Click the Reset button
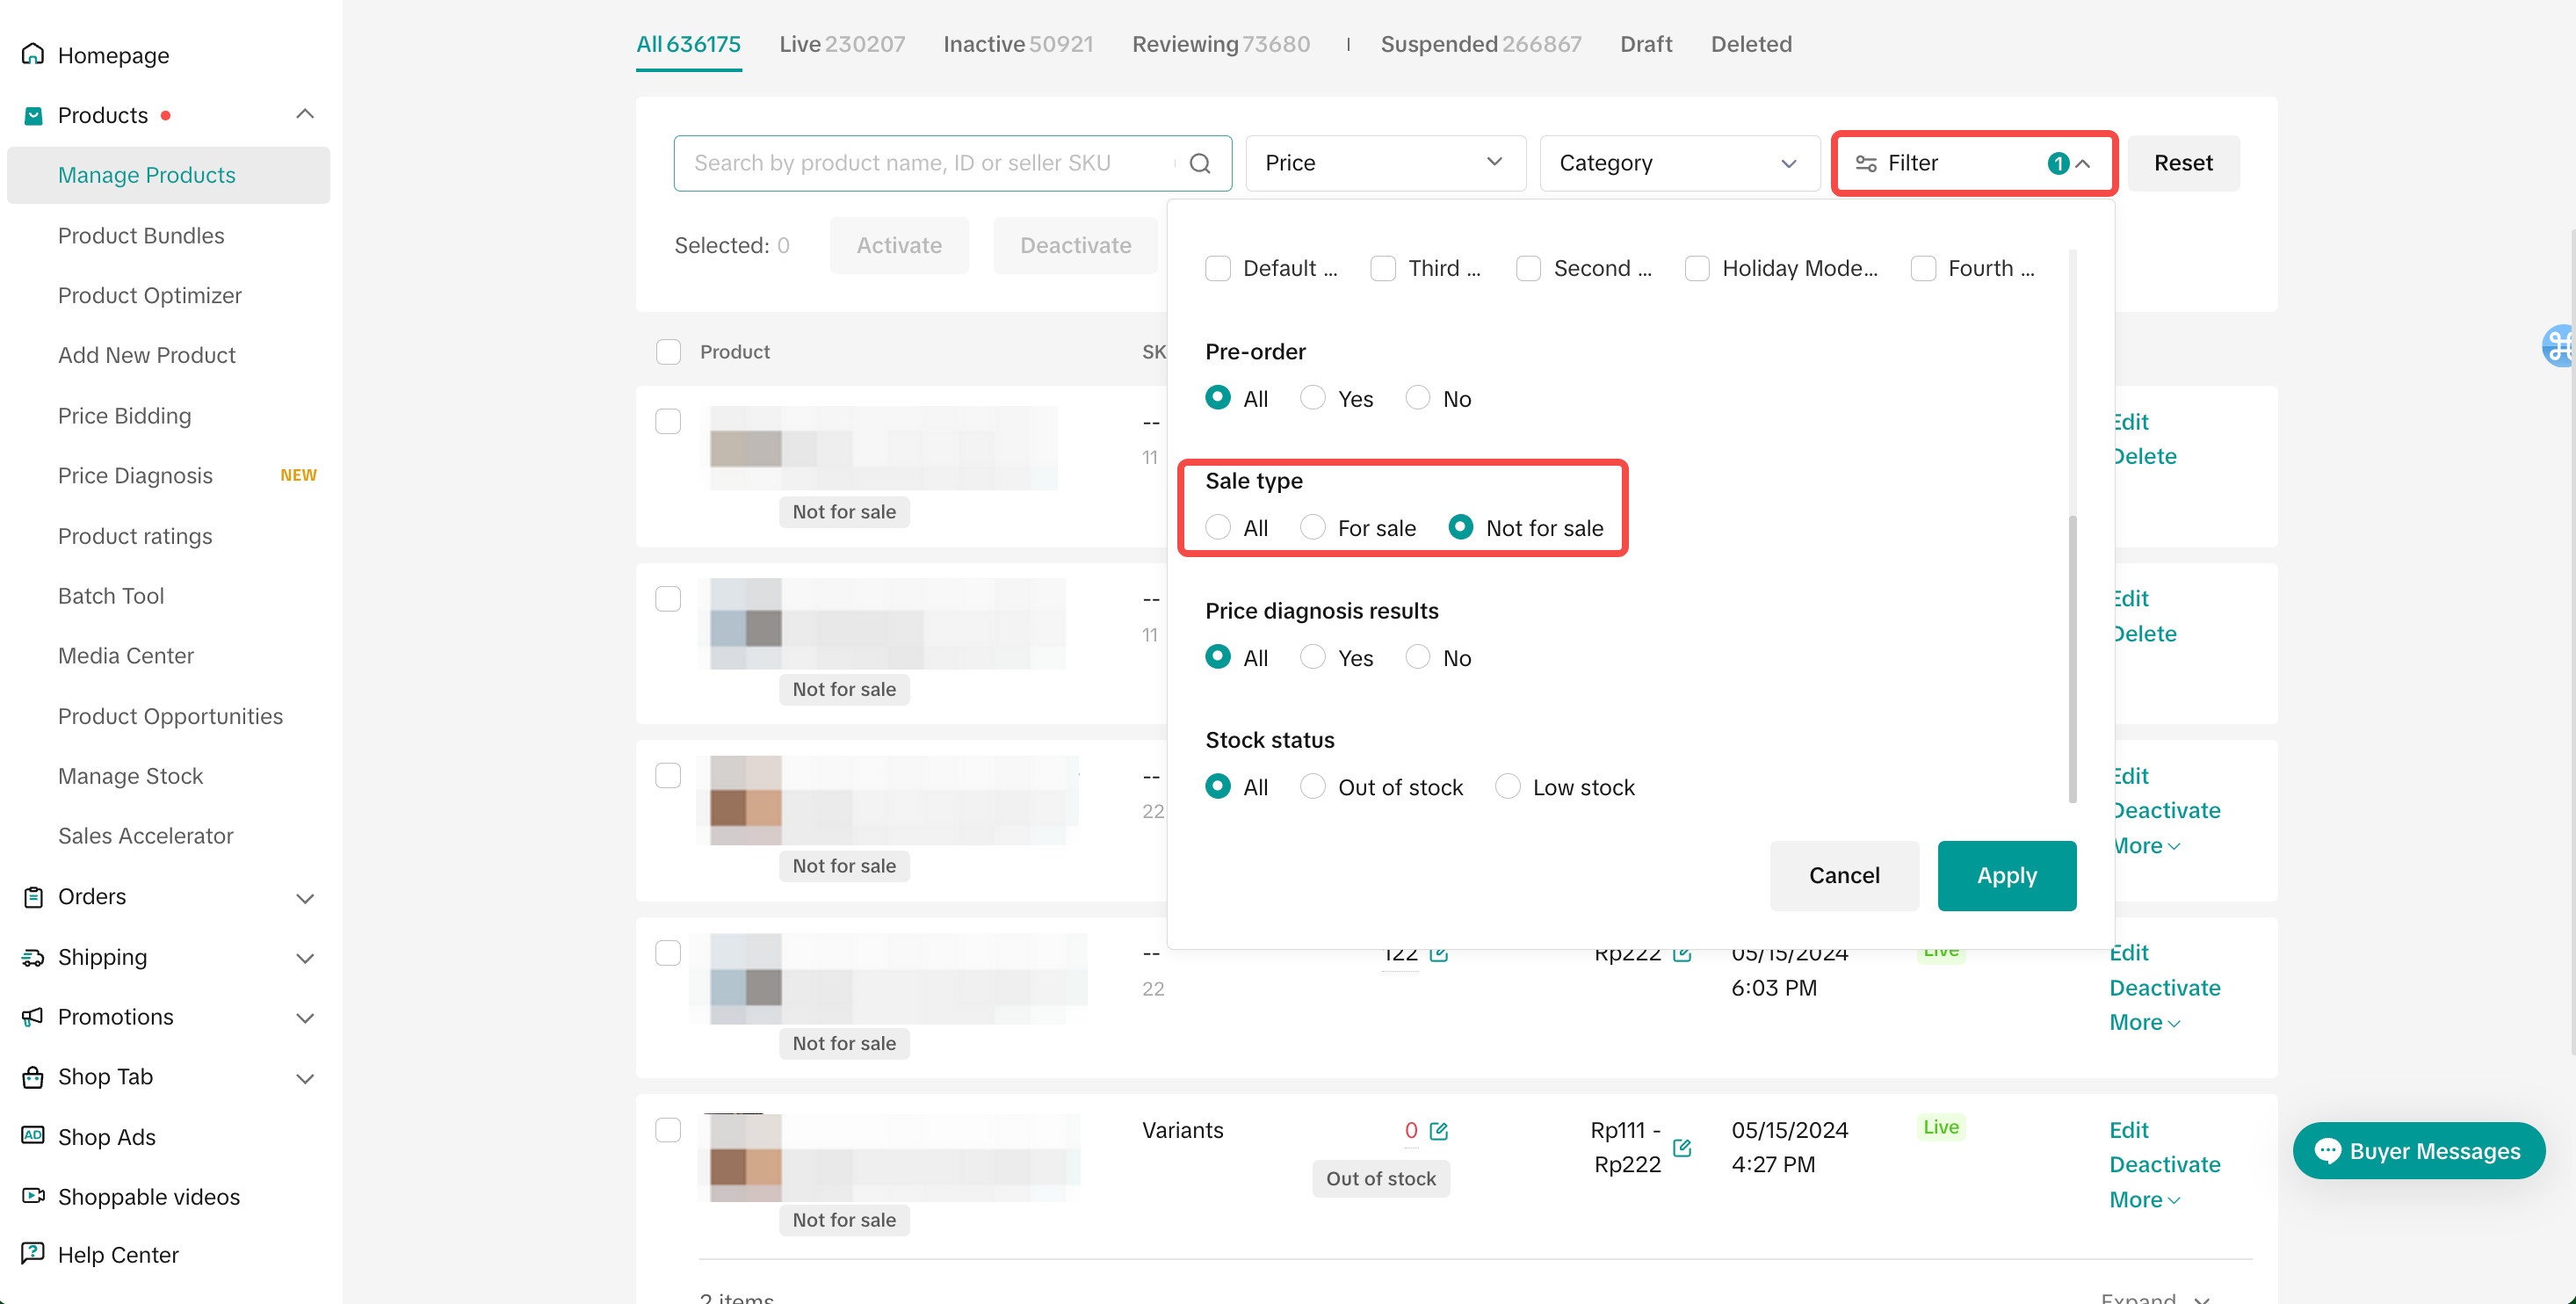This screenshot has width=2576, height=1304. pyautogui.click(x=2182, y=163)
